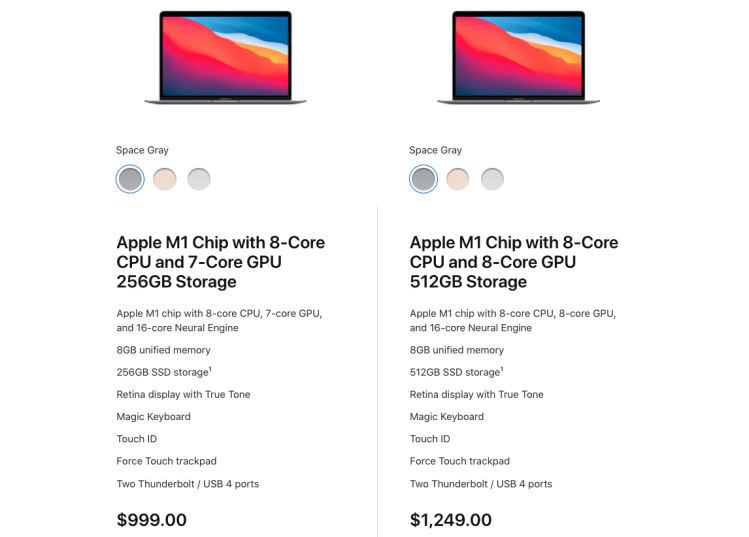The image size is (749, 537).
Task: Choose Space Gray swatch on 256GB model
Action: (x=130, y=179)
